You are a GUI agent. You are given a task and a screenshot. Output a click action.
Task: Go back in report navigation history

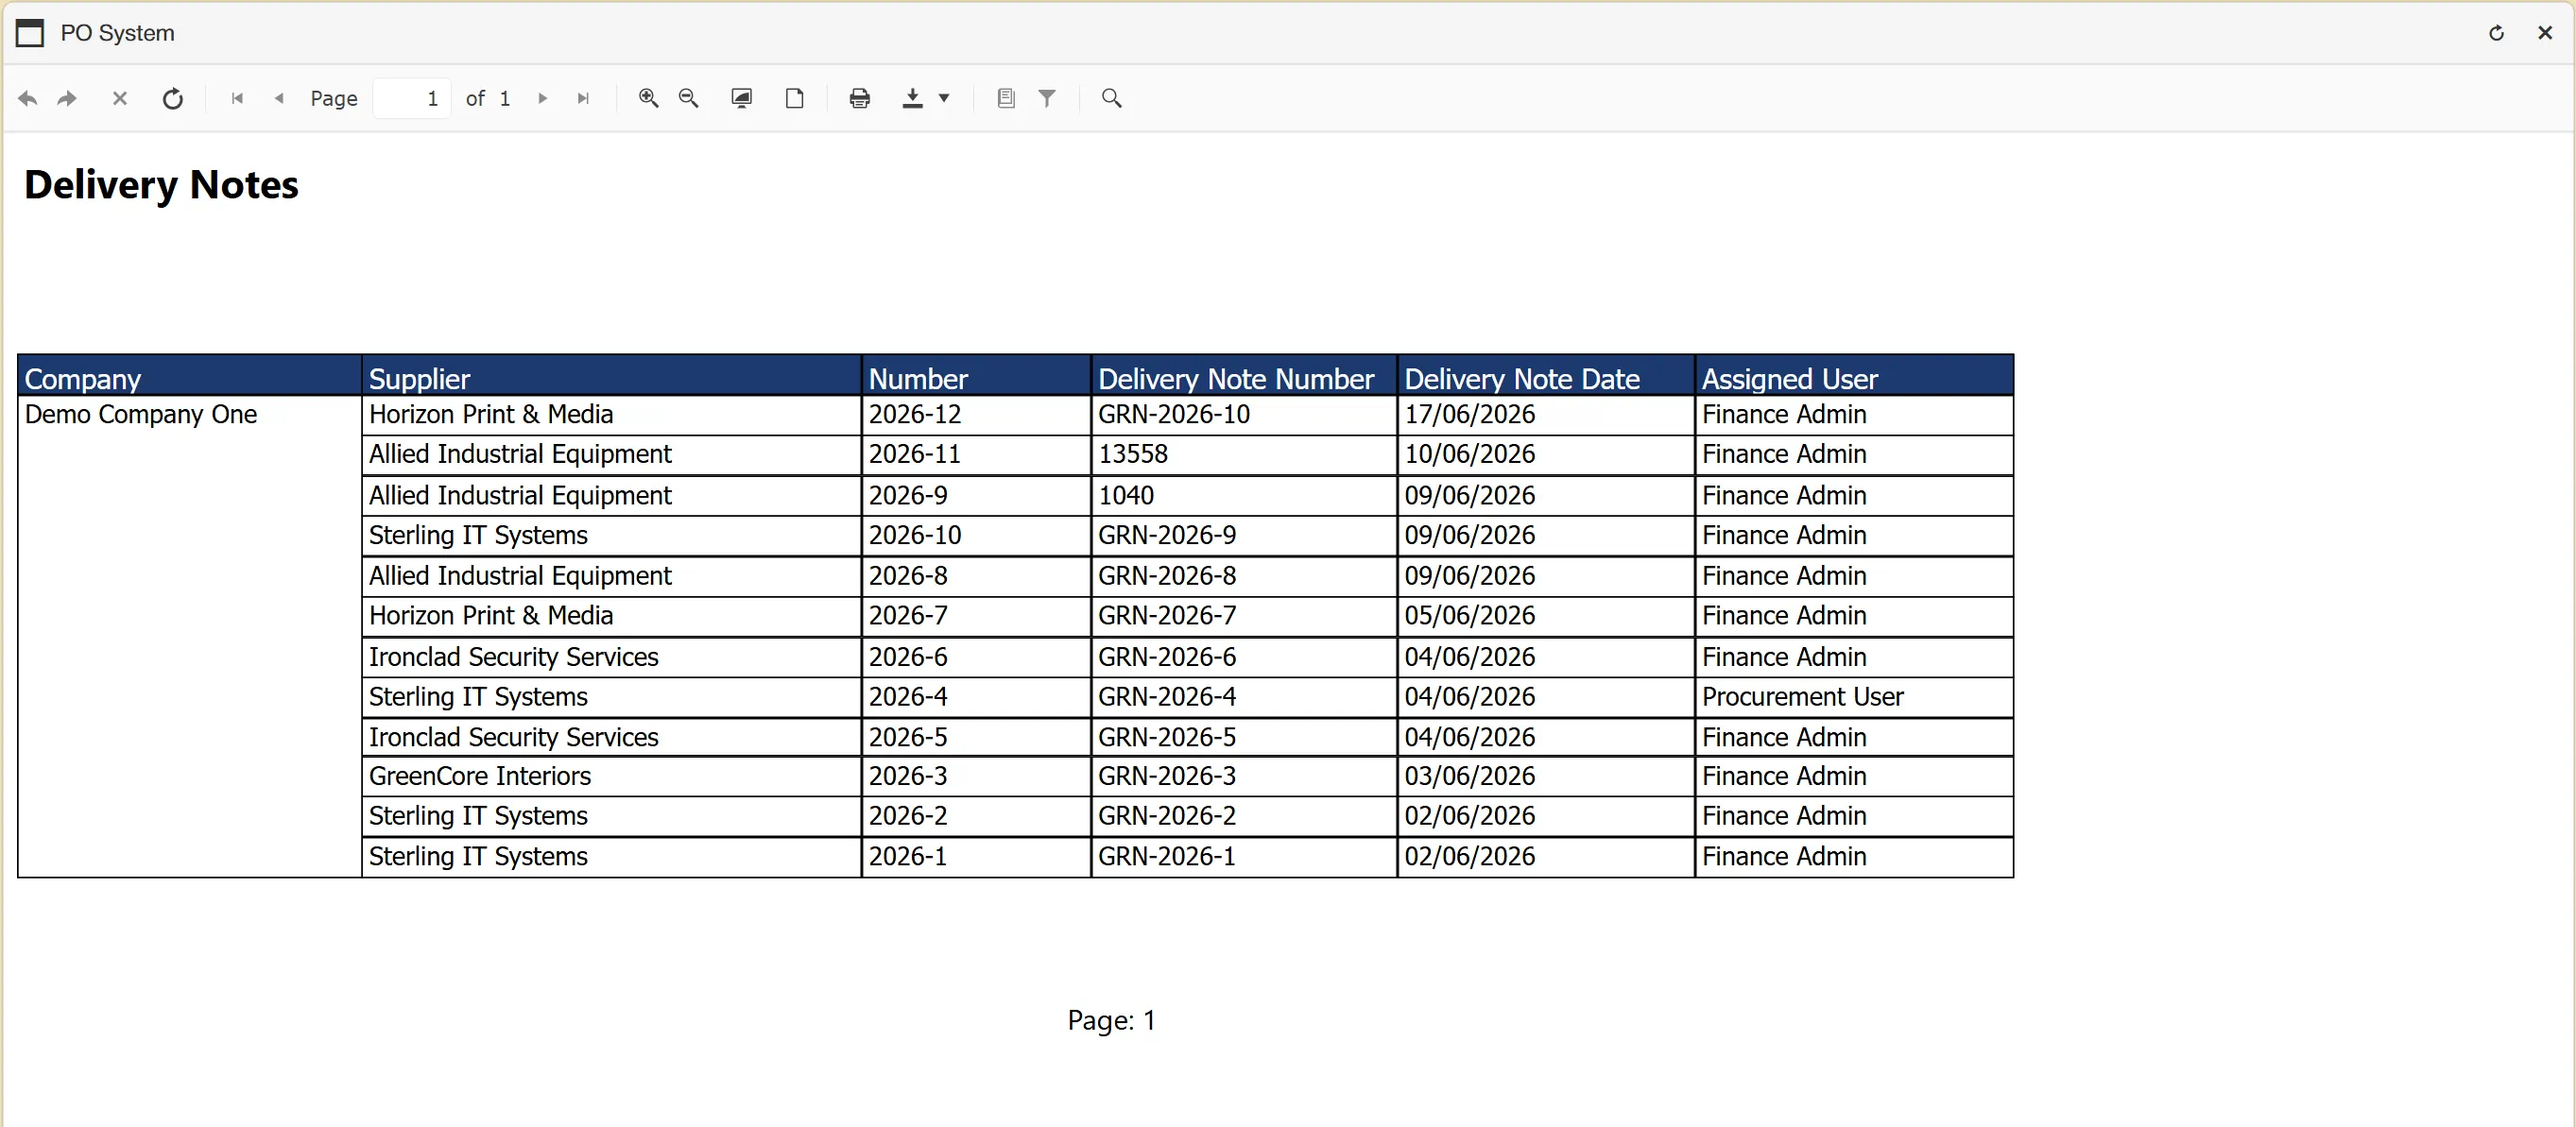[x=28, y=98]
